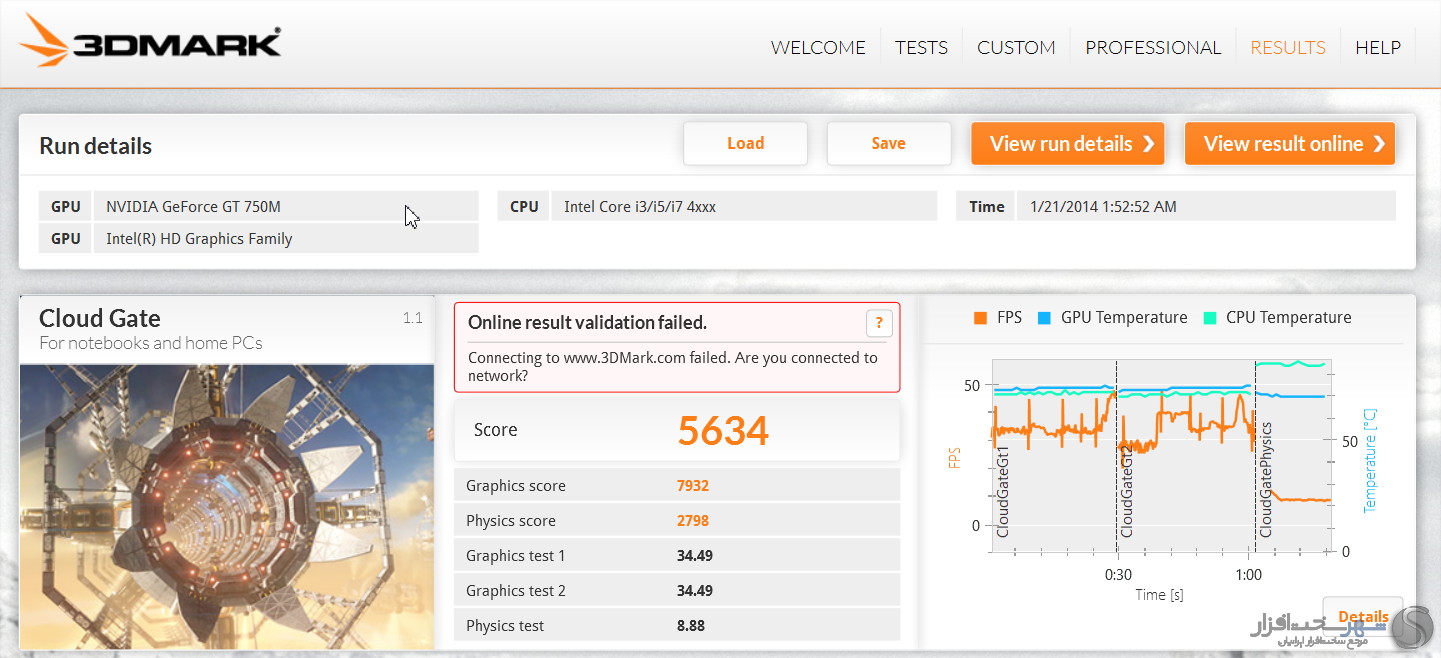
Task: Click the Graphics score row
Action: pyautogui.click(x=676, y=486)
